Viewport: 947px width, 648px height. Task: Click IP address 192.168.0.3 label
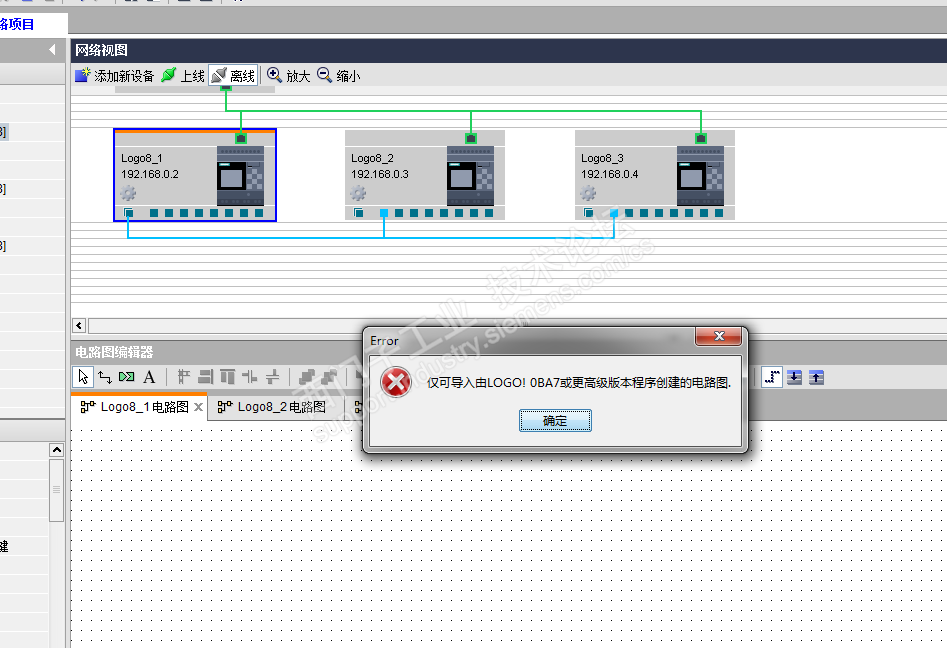(380, 174)
